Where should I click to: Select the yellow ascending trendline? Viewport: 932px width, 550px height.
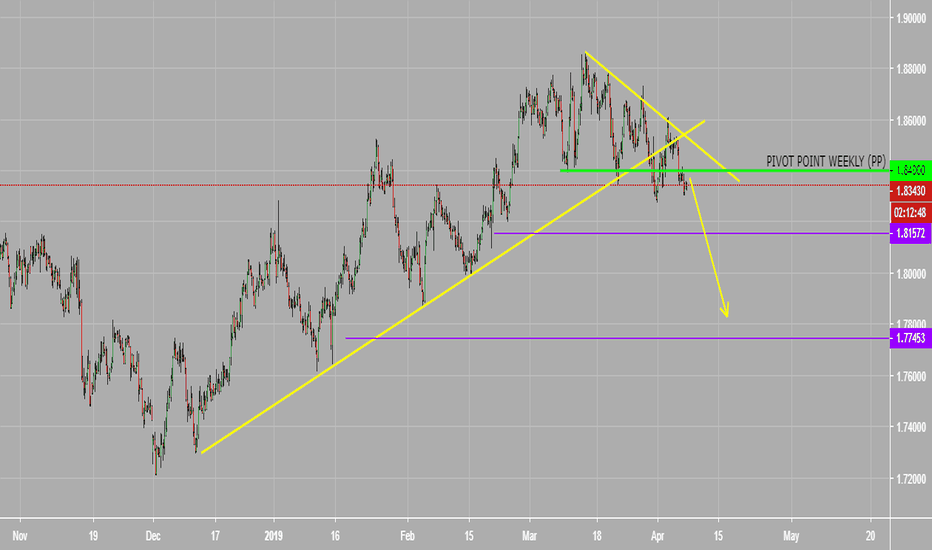(453, 287)
